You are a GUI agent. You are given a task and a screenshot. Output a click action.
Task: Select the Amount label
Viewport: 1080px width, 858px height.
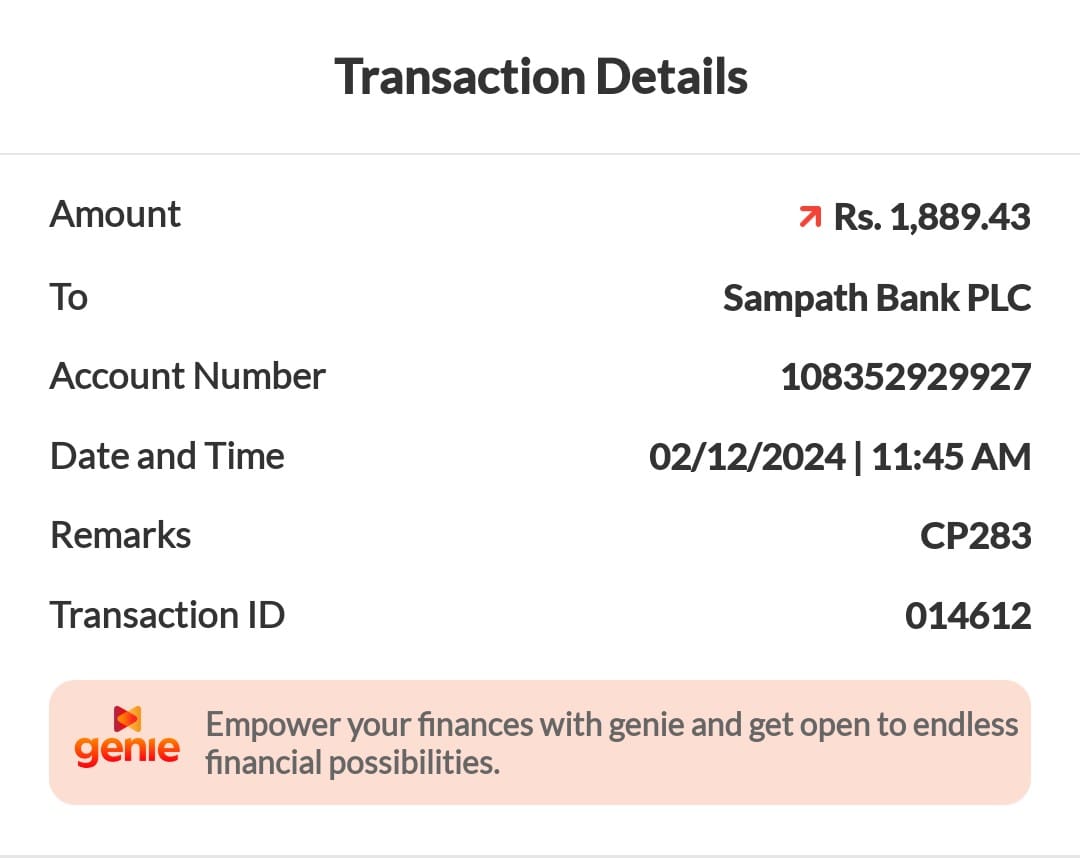115,215
